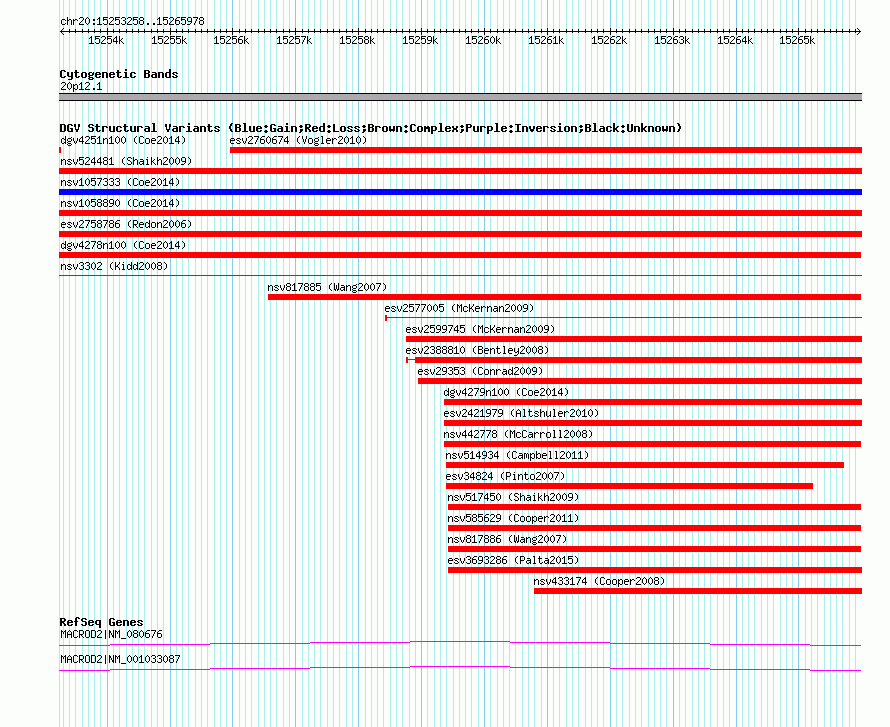The width and height of the screenshot is (890, 727).
Task: Click the red bar of nsv514934
Action: [645, 465]
